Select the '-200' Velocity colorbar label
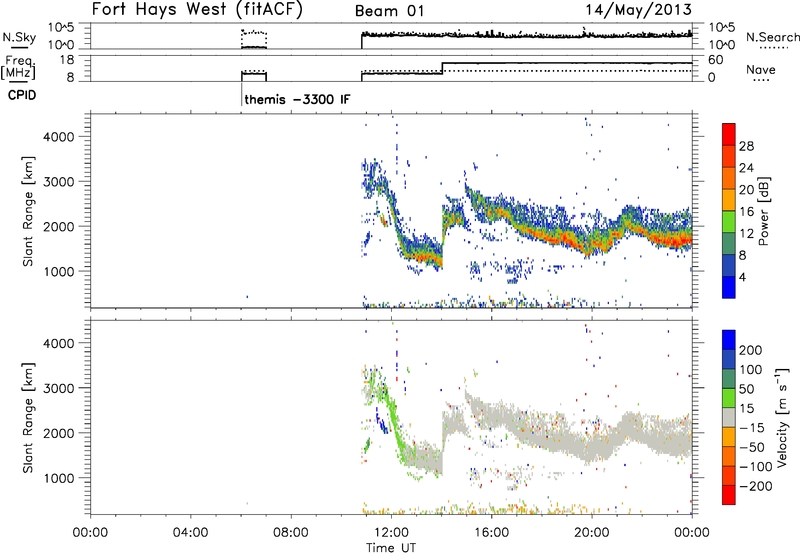The height and width of the screenshot is (554, 800). click(x=754, y=486)
